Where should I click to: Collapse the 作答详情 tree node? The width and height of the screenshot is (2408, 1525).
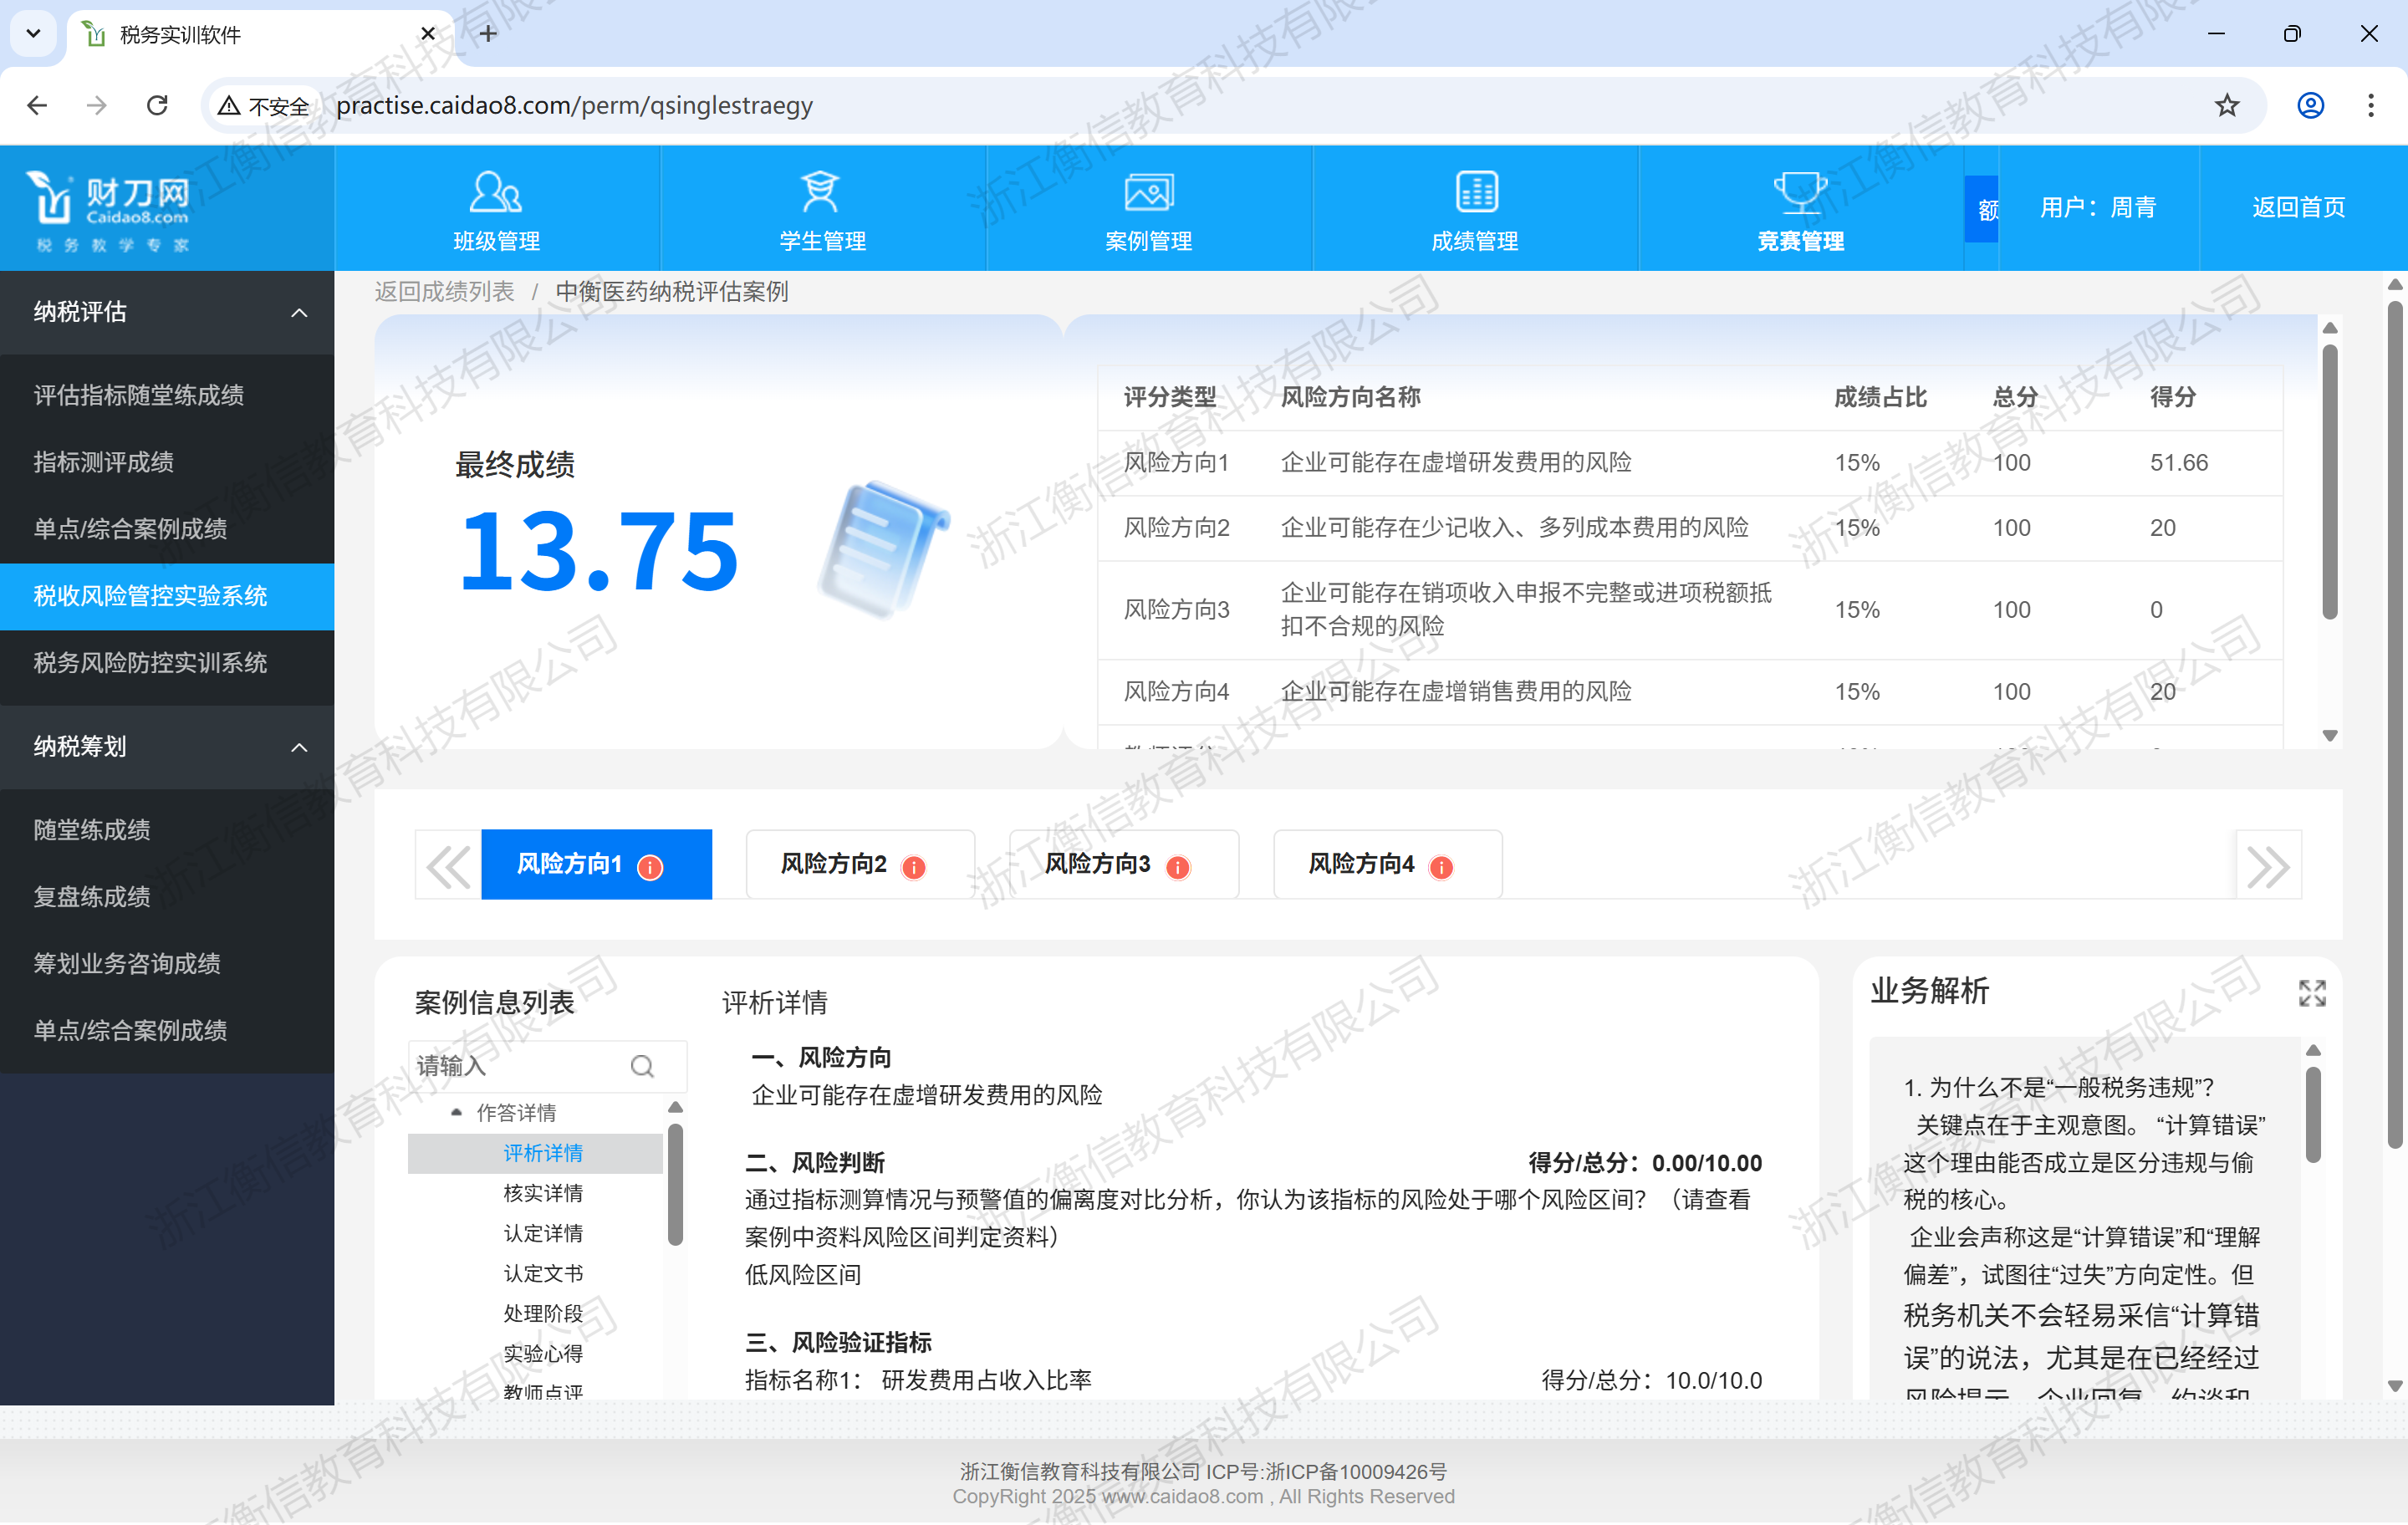pyautogui.click(x=457, y=1112)
